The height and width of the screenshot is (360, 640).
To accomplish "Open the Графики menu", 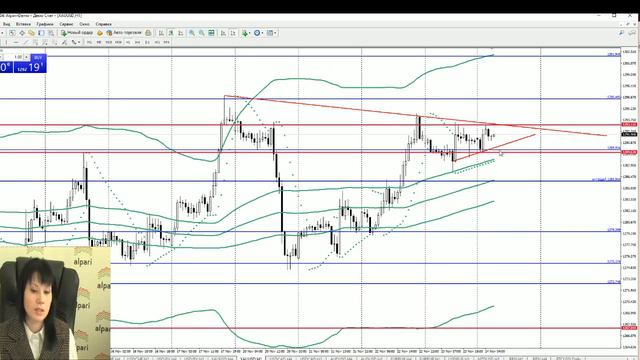I will point(45,24).
